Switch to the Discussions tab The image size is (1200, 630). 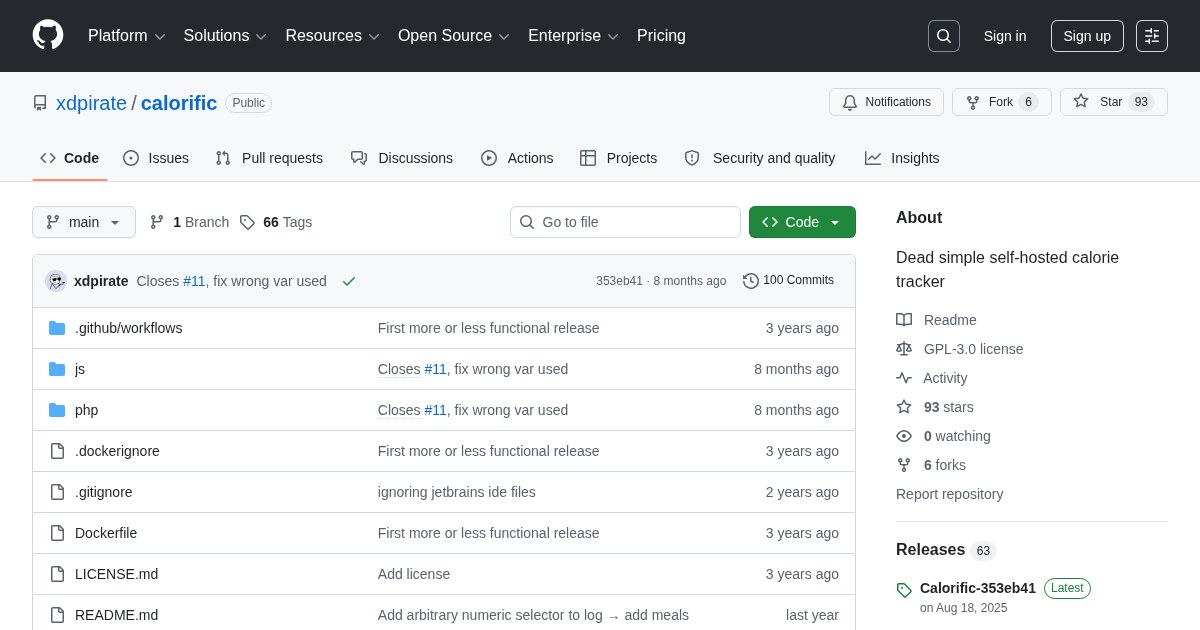tap(402, 158)
